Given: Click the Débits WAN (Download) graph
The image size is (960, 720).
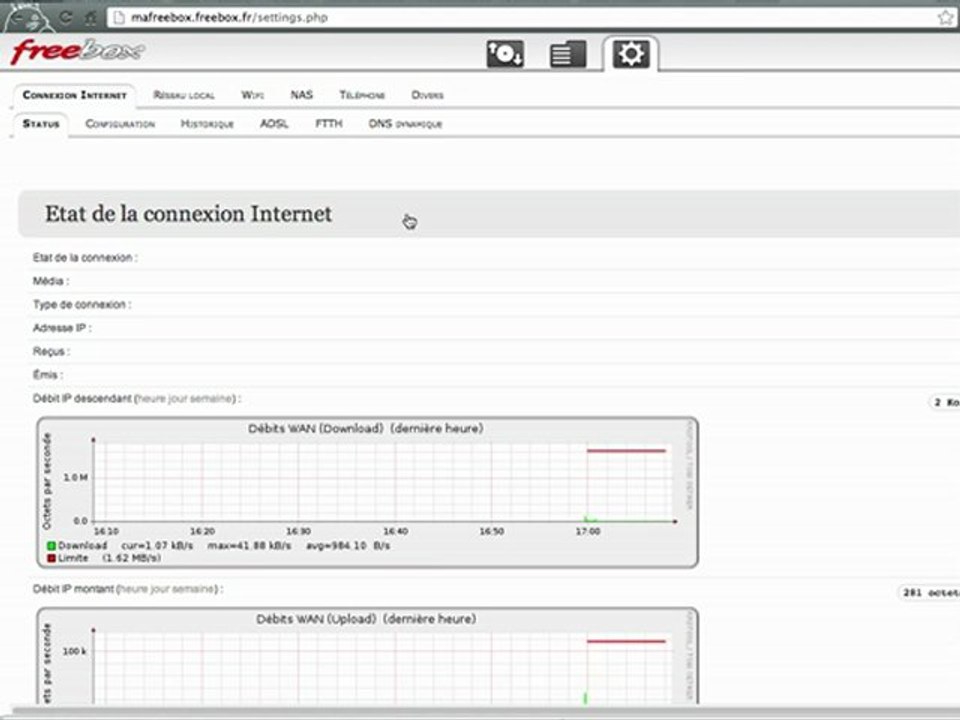Looking at the screenshot, I should (x=367, y=492).
